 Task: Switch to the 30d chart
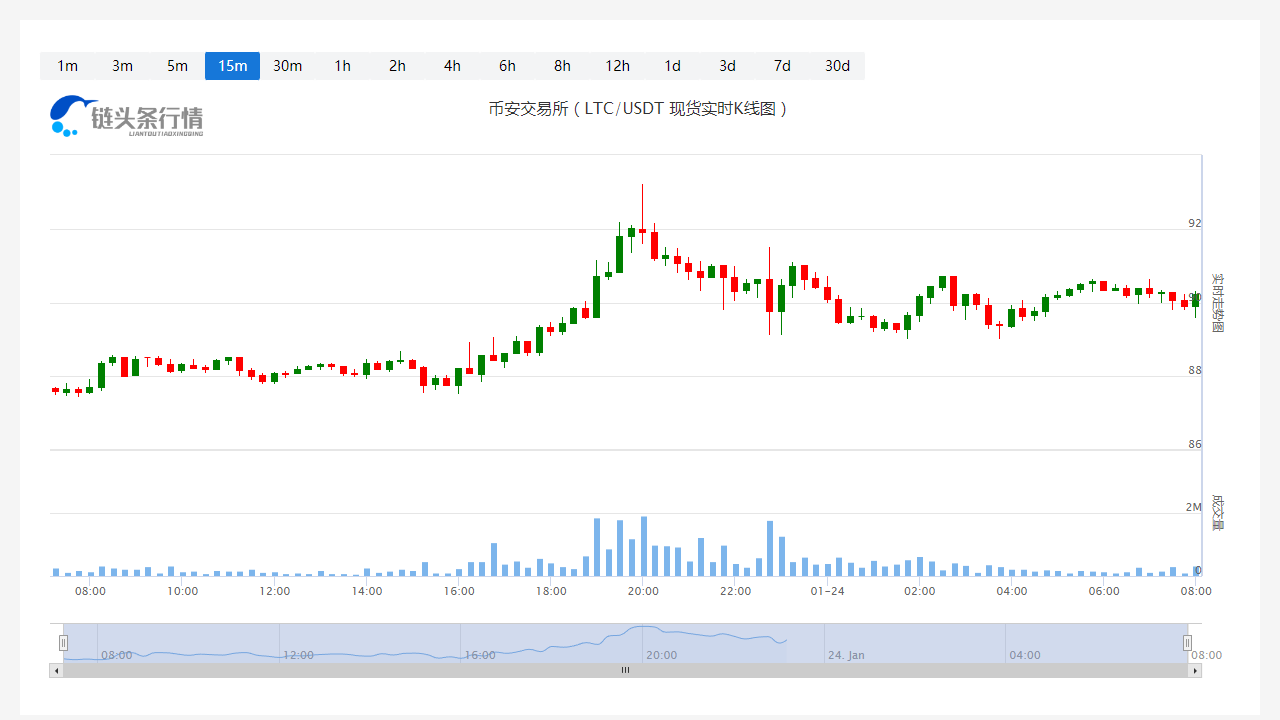(837, 66)
